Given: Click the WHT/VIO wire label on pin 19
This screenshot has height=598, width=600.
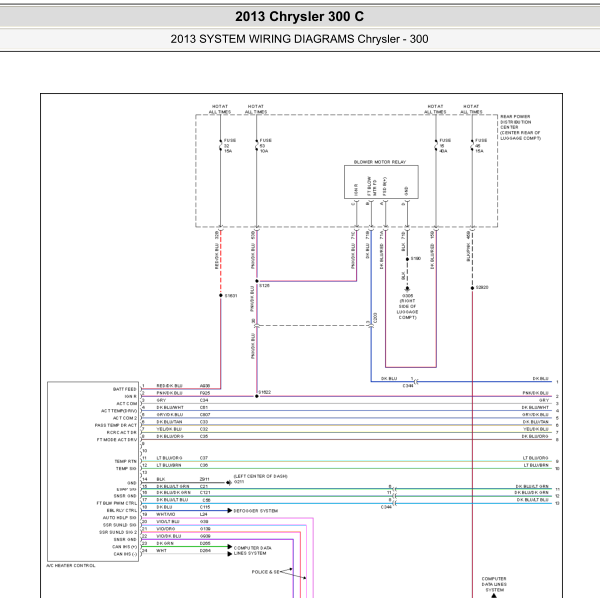Looking at the screenshot, I should [x=166, y=515].
